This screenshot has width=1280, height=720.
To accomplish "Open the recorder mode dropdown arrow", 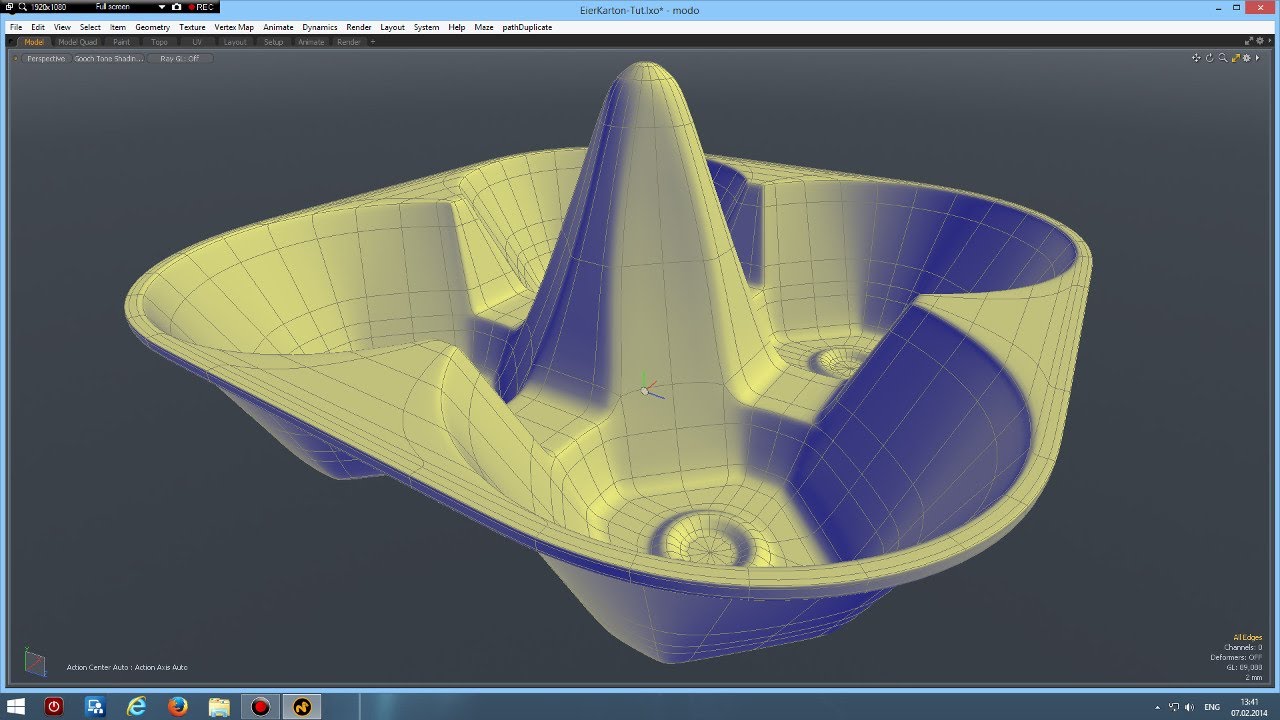I will click(162, 7).
